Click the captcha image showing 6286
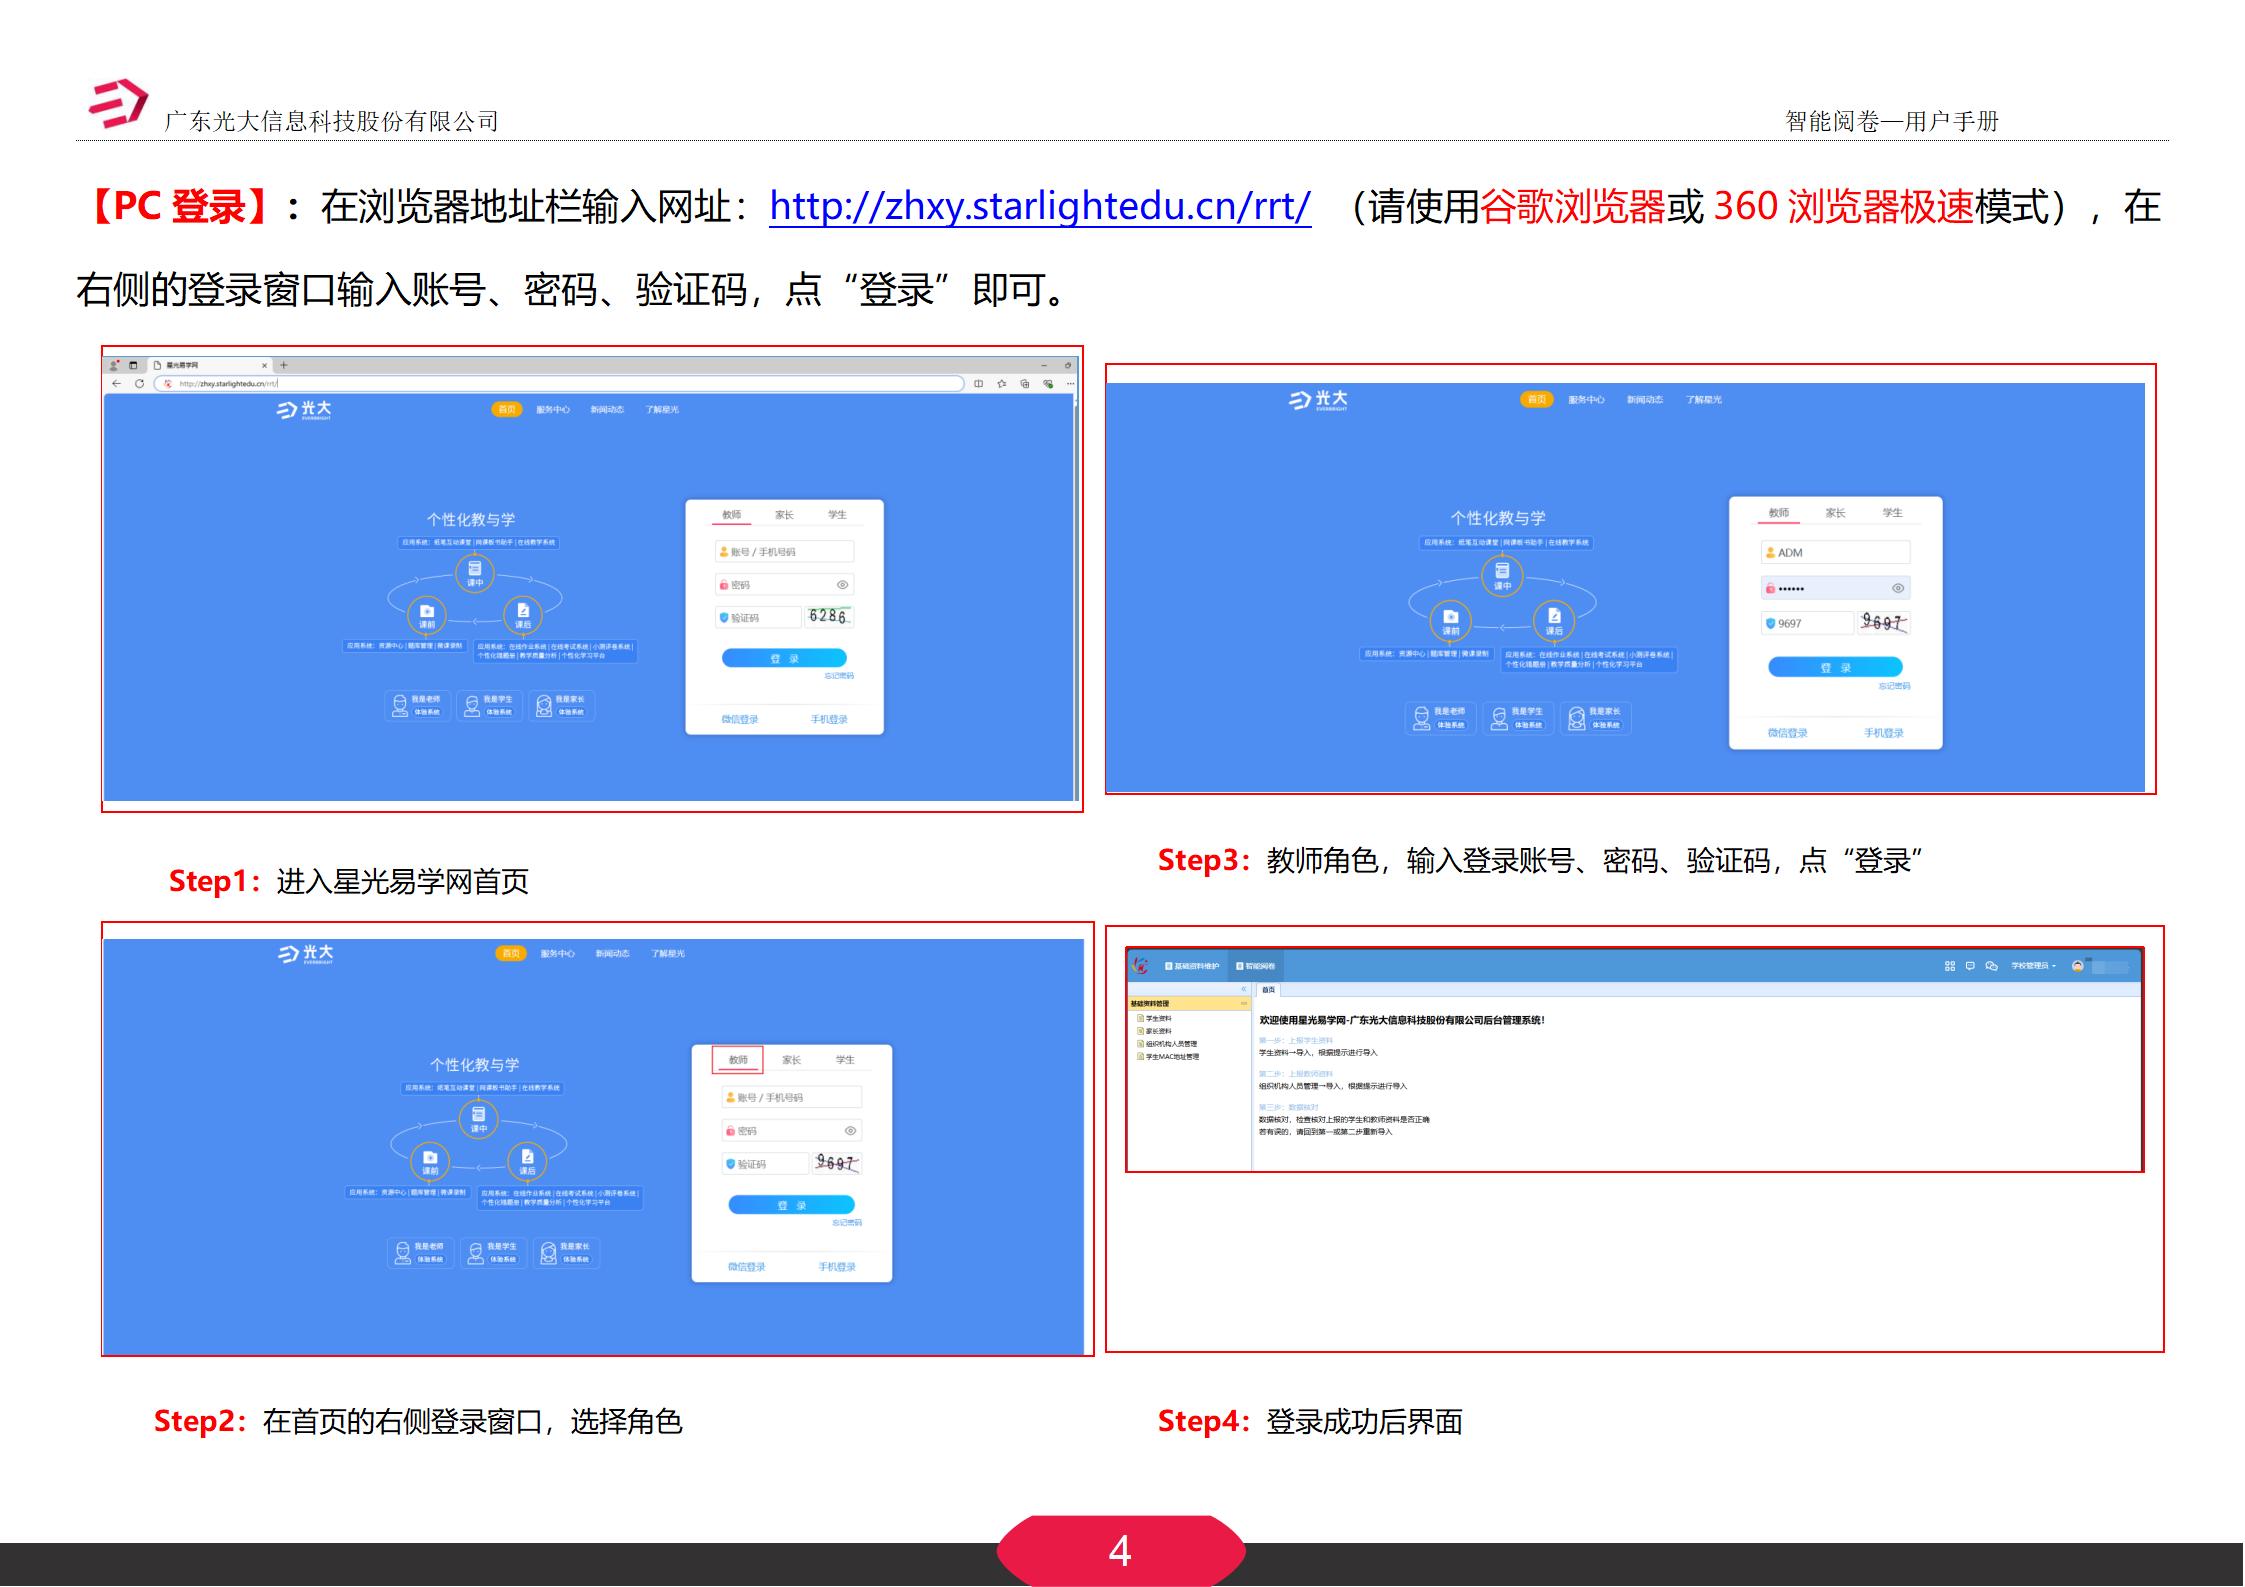 (x=830, y=616)
